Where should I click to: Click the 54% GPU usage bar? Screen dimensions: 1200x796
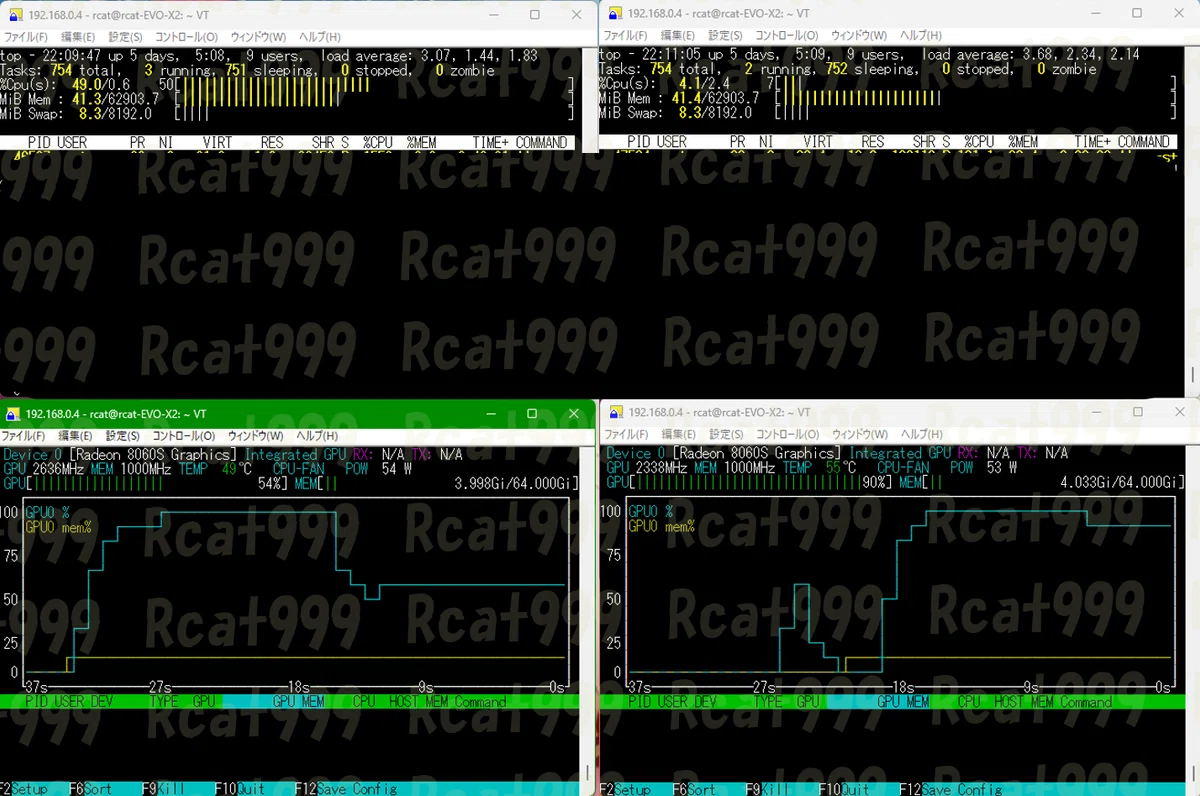pos(147,483)
